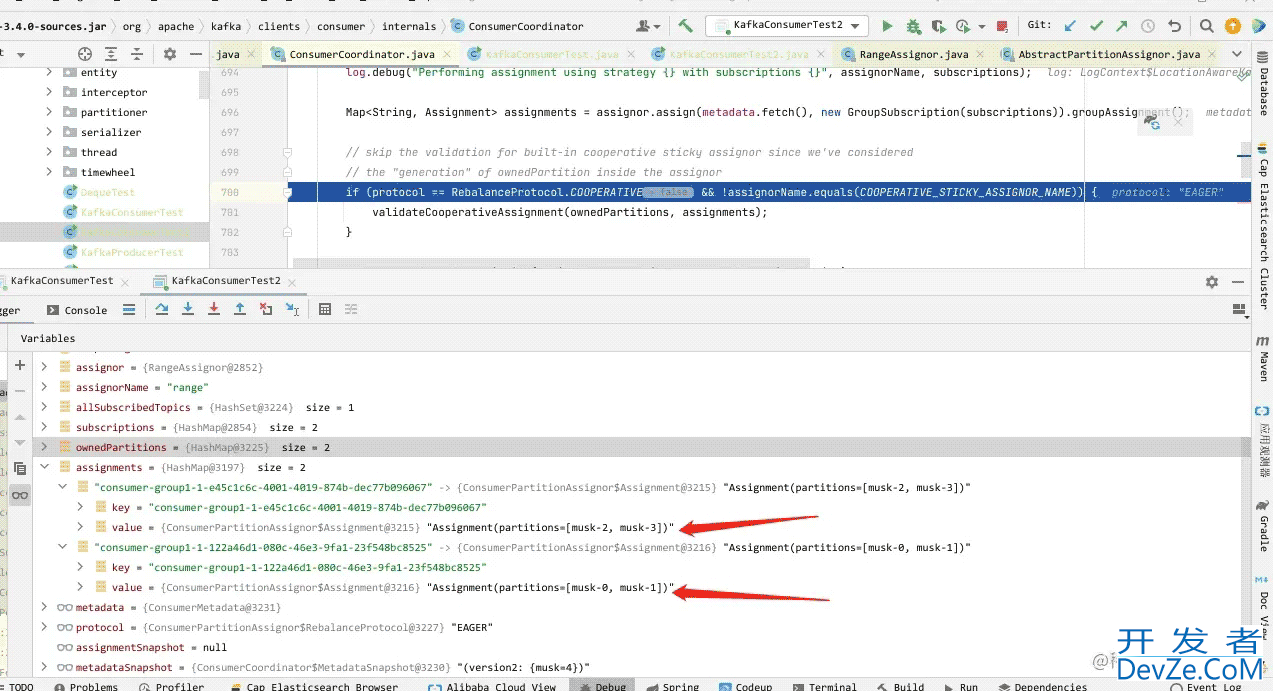
Task: Click project panel locate target icon
Action: pyautogui.click(x=85, y=54)
